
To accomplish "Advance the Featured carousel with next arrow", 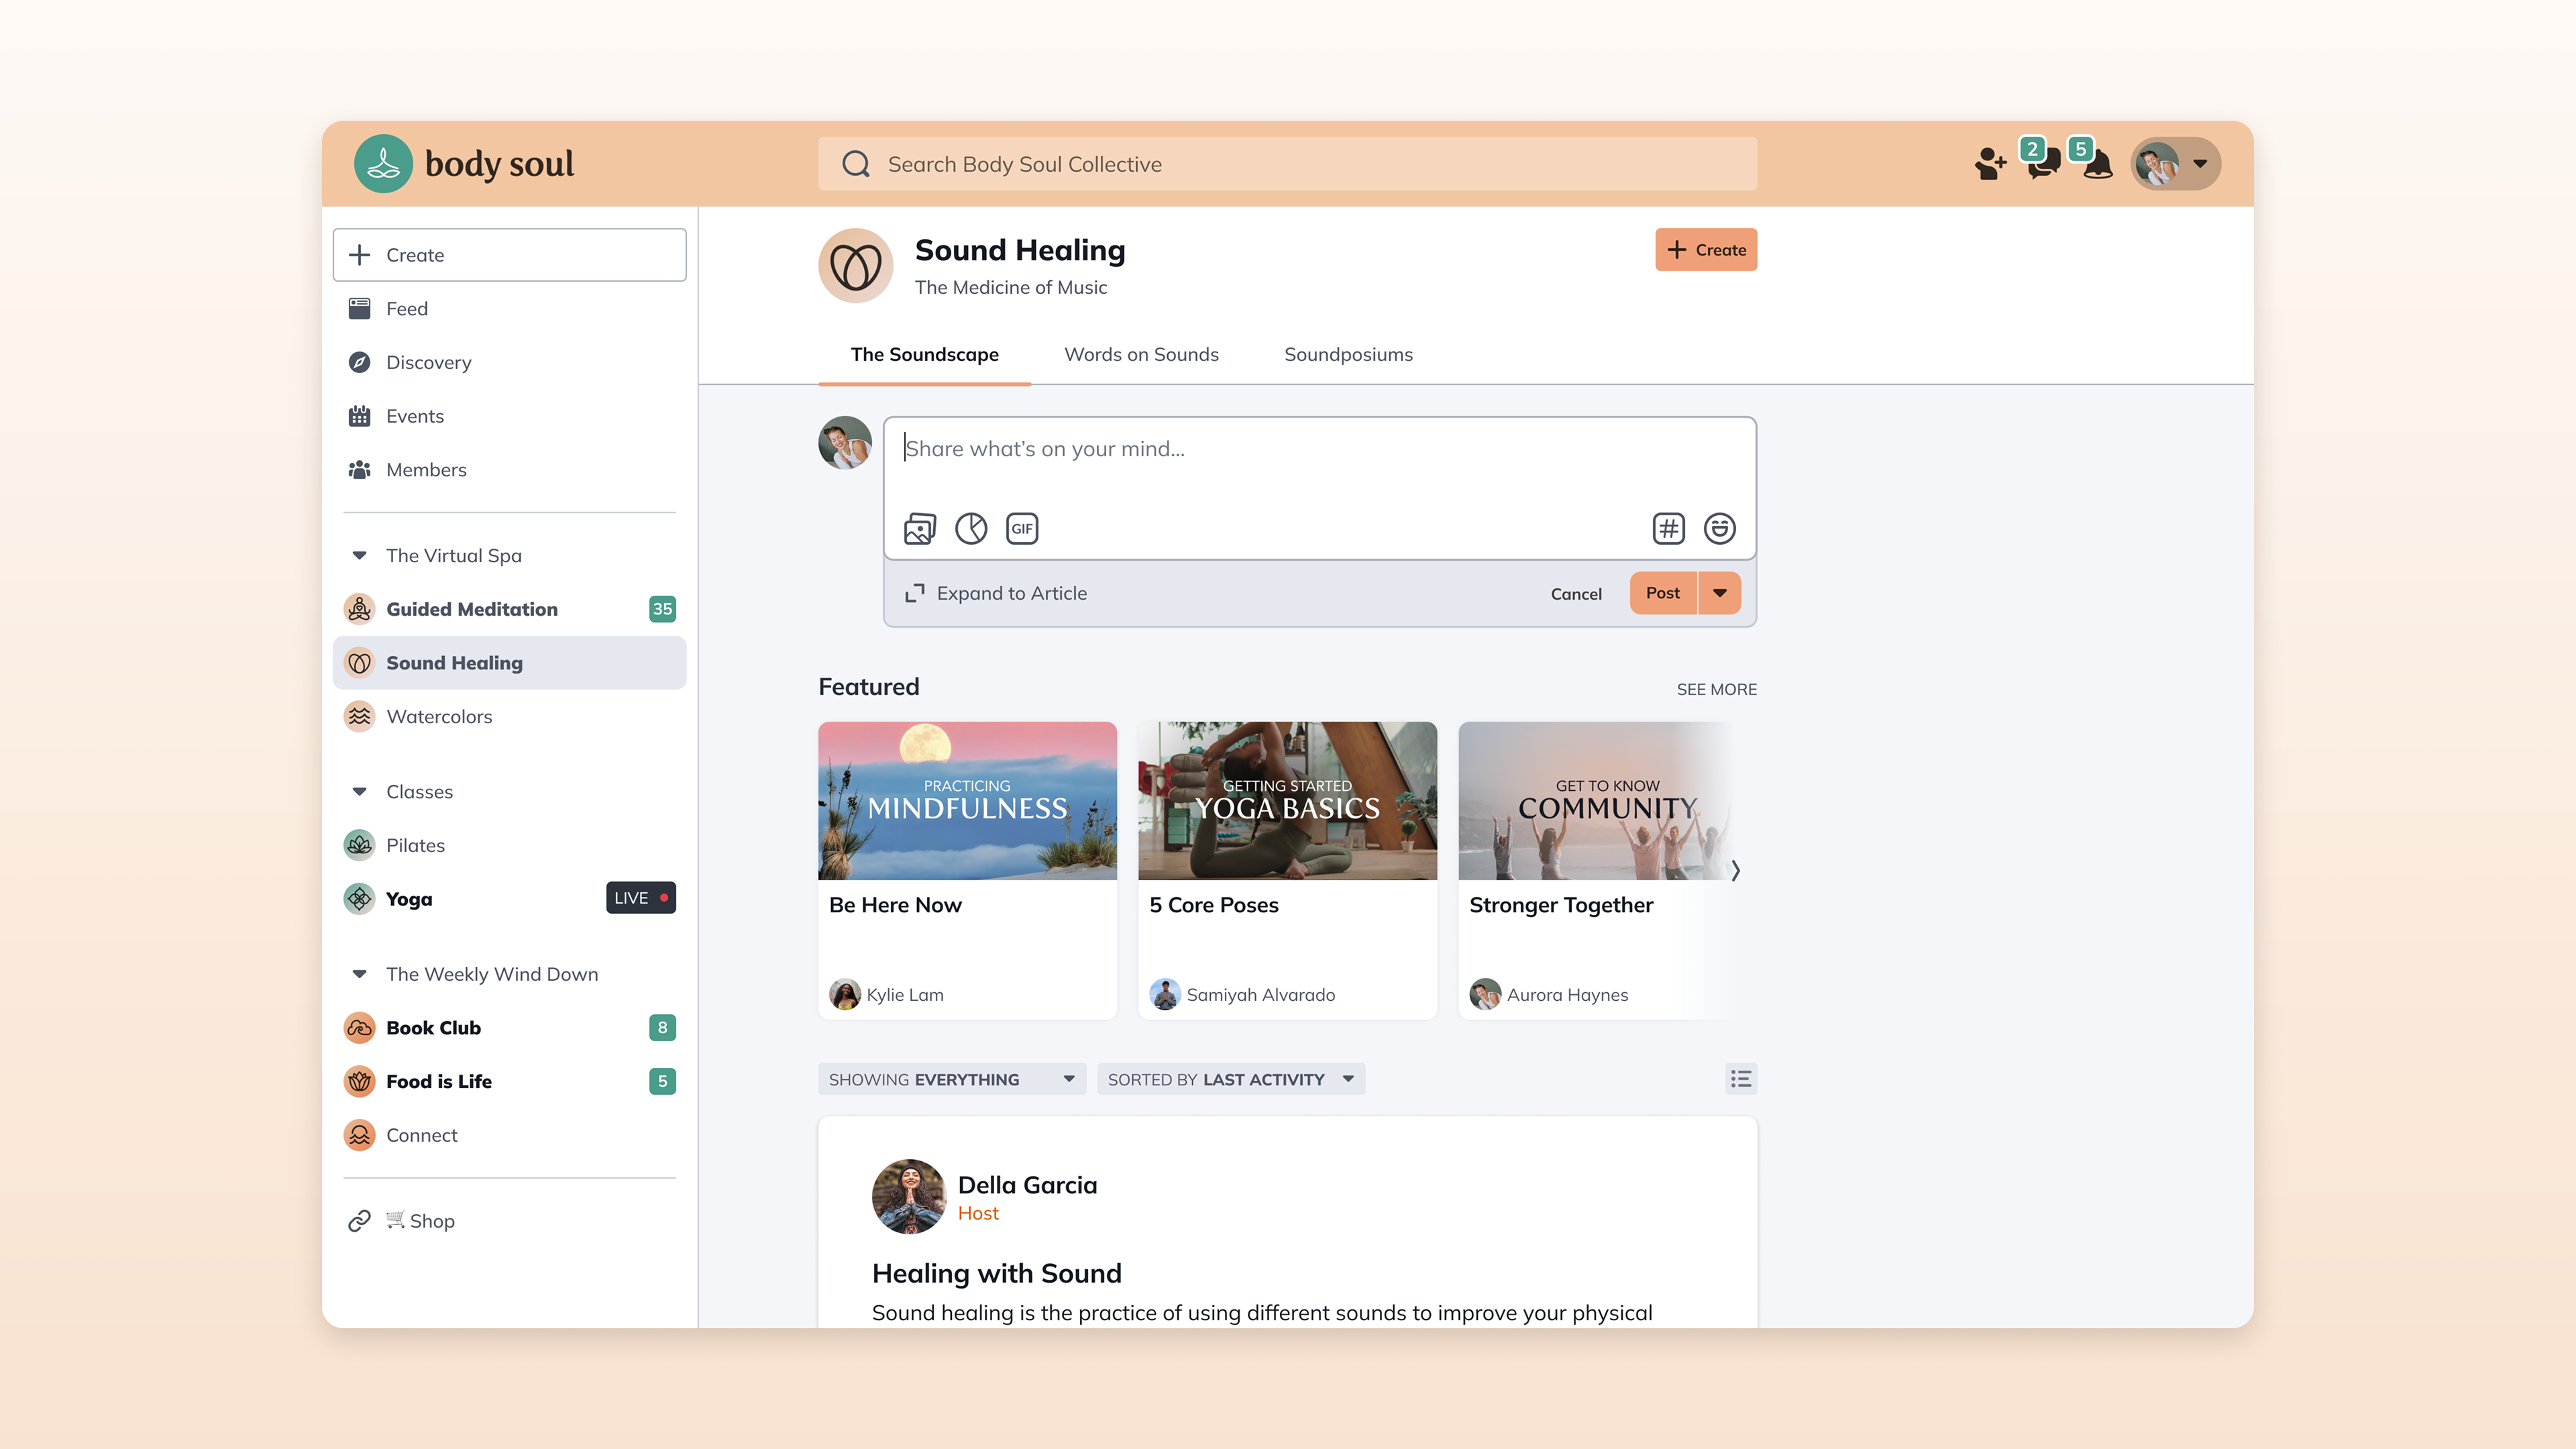I will pos(1735,870).
